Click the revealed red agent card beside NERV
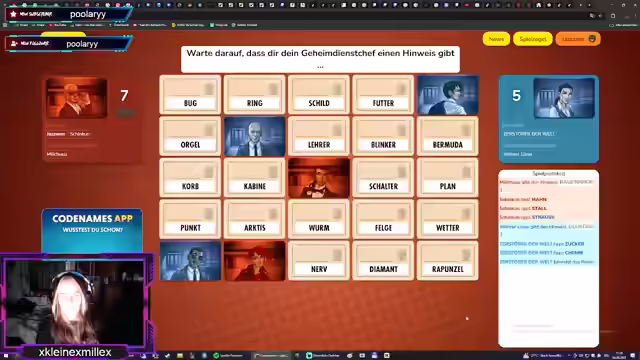 point(255,261)
